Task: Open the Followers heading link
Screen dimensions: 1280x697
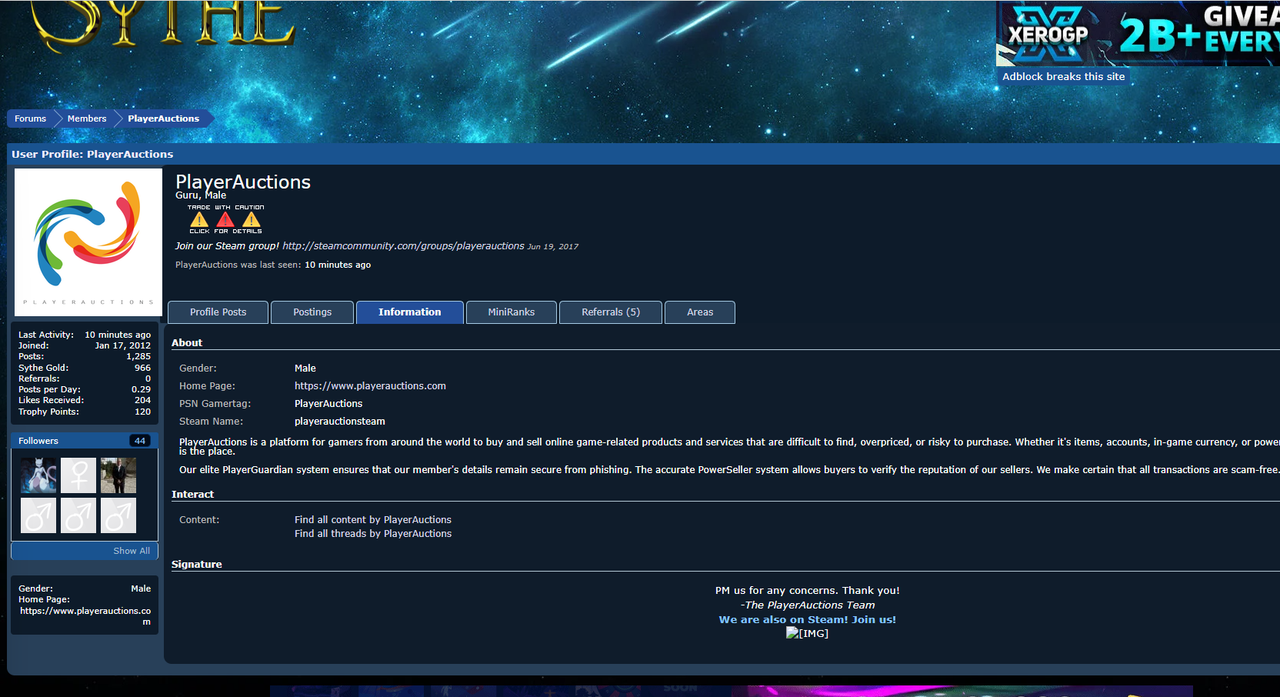Action: click(38, 441)
